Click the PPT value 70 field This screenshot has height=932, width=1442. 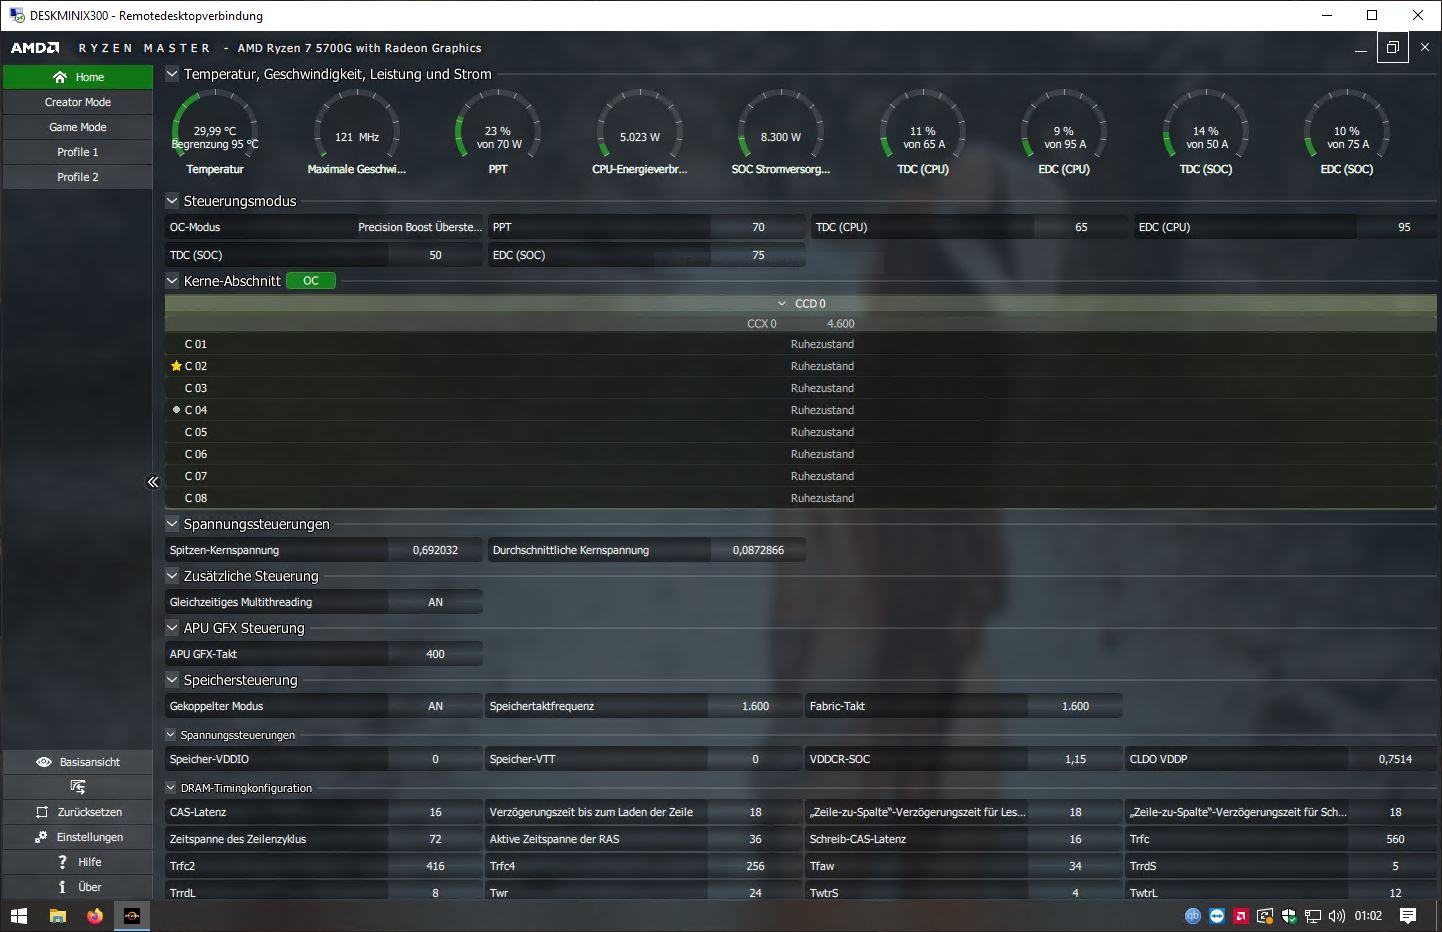[x=758, y=227]
